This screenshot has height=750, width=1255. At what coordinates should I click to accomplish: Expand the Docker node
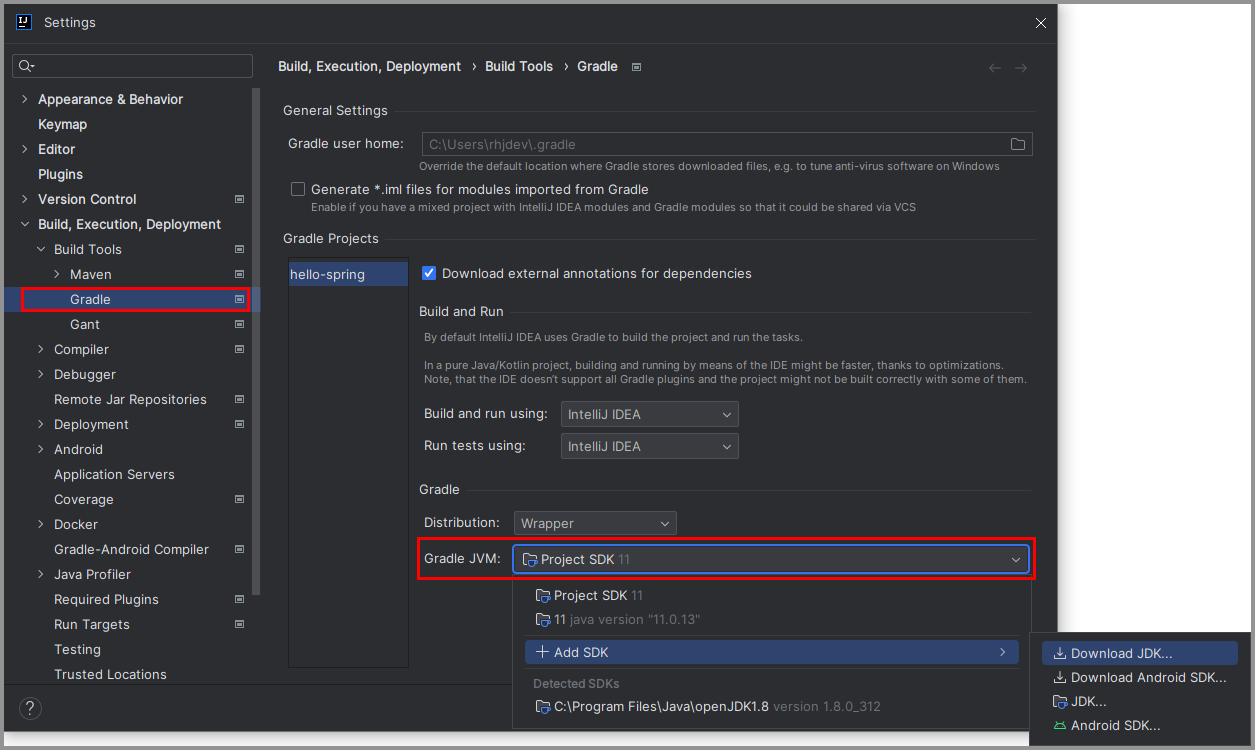41,524
